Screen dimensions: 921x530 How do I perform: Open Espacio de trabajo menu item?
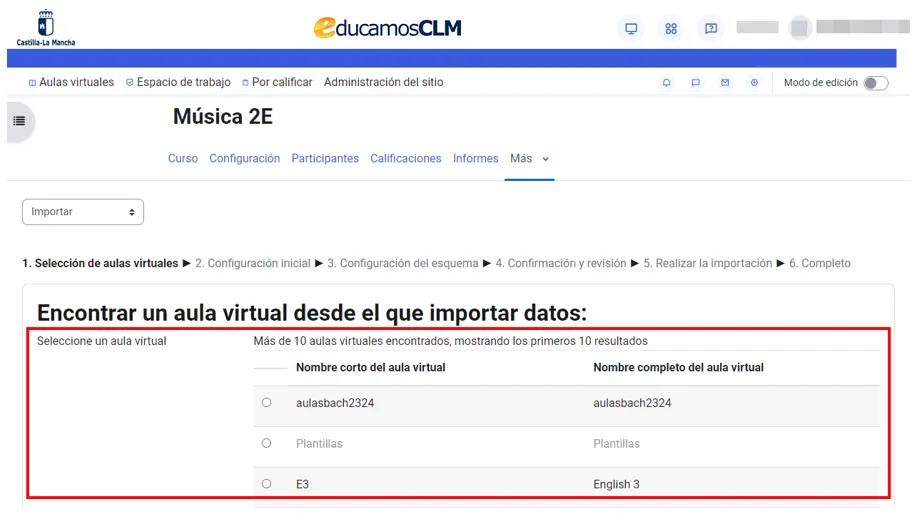point(178,82)
